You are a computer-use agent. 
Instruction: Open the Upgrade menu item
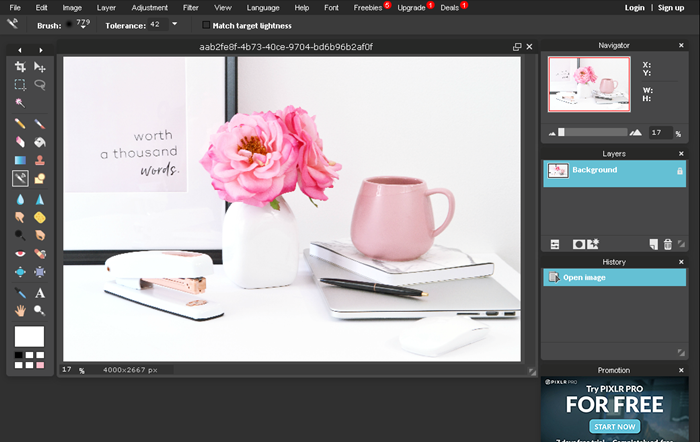[411, 8]
